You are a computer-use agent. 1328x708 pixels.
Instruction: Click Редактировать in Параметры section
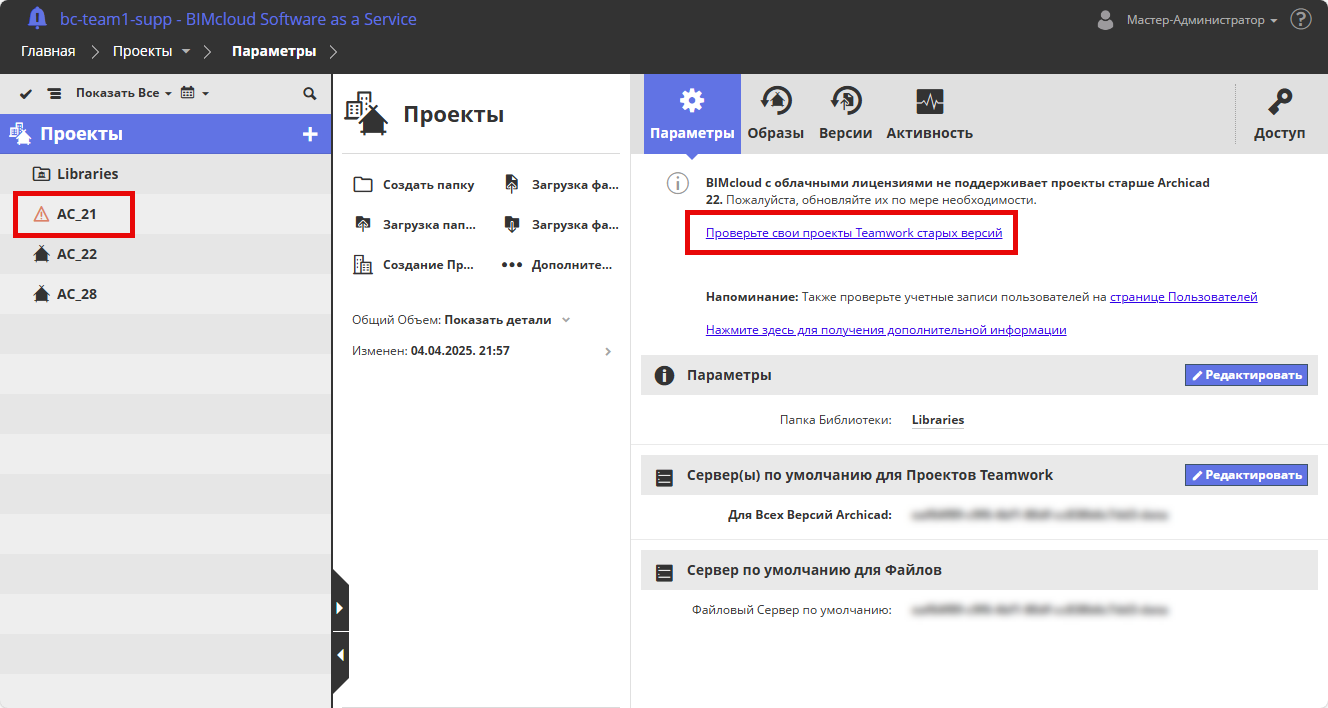click(1246, 375)
